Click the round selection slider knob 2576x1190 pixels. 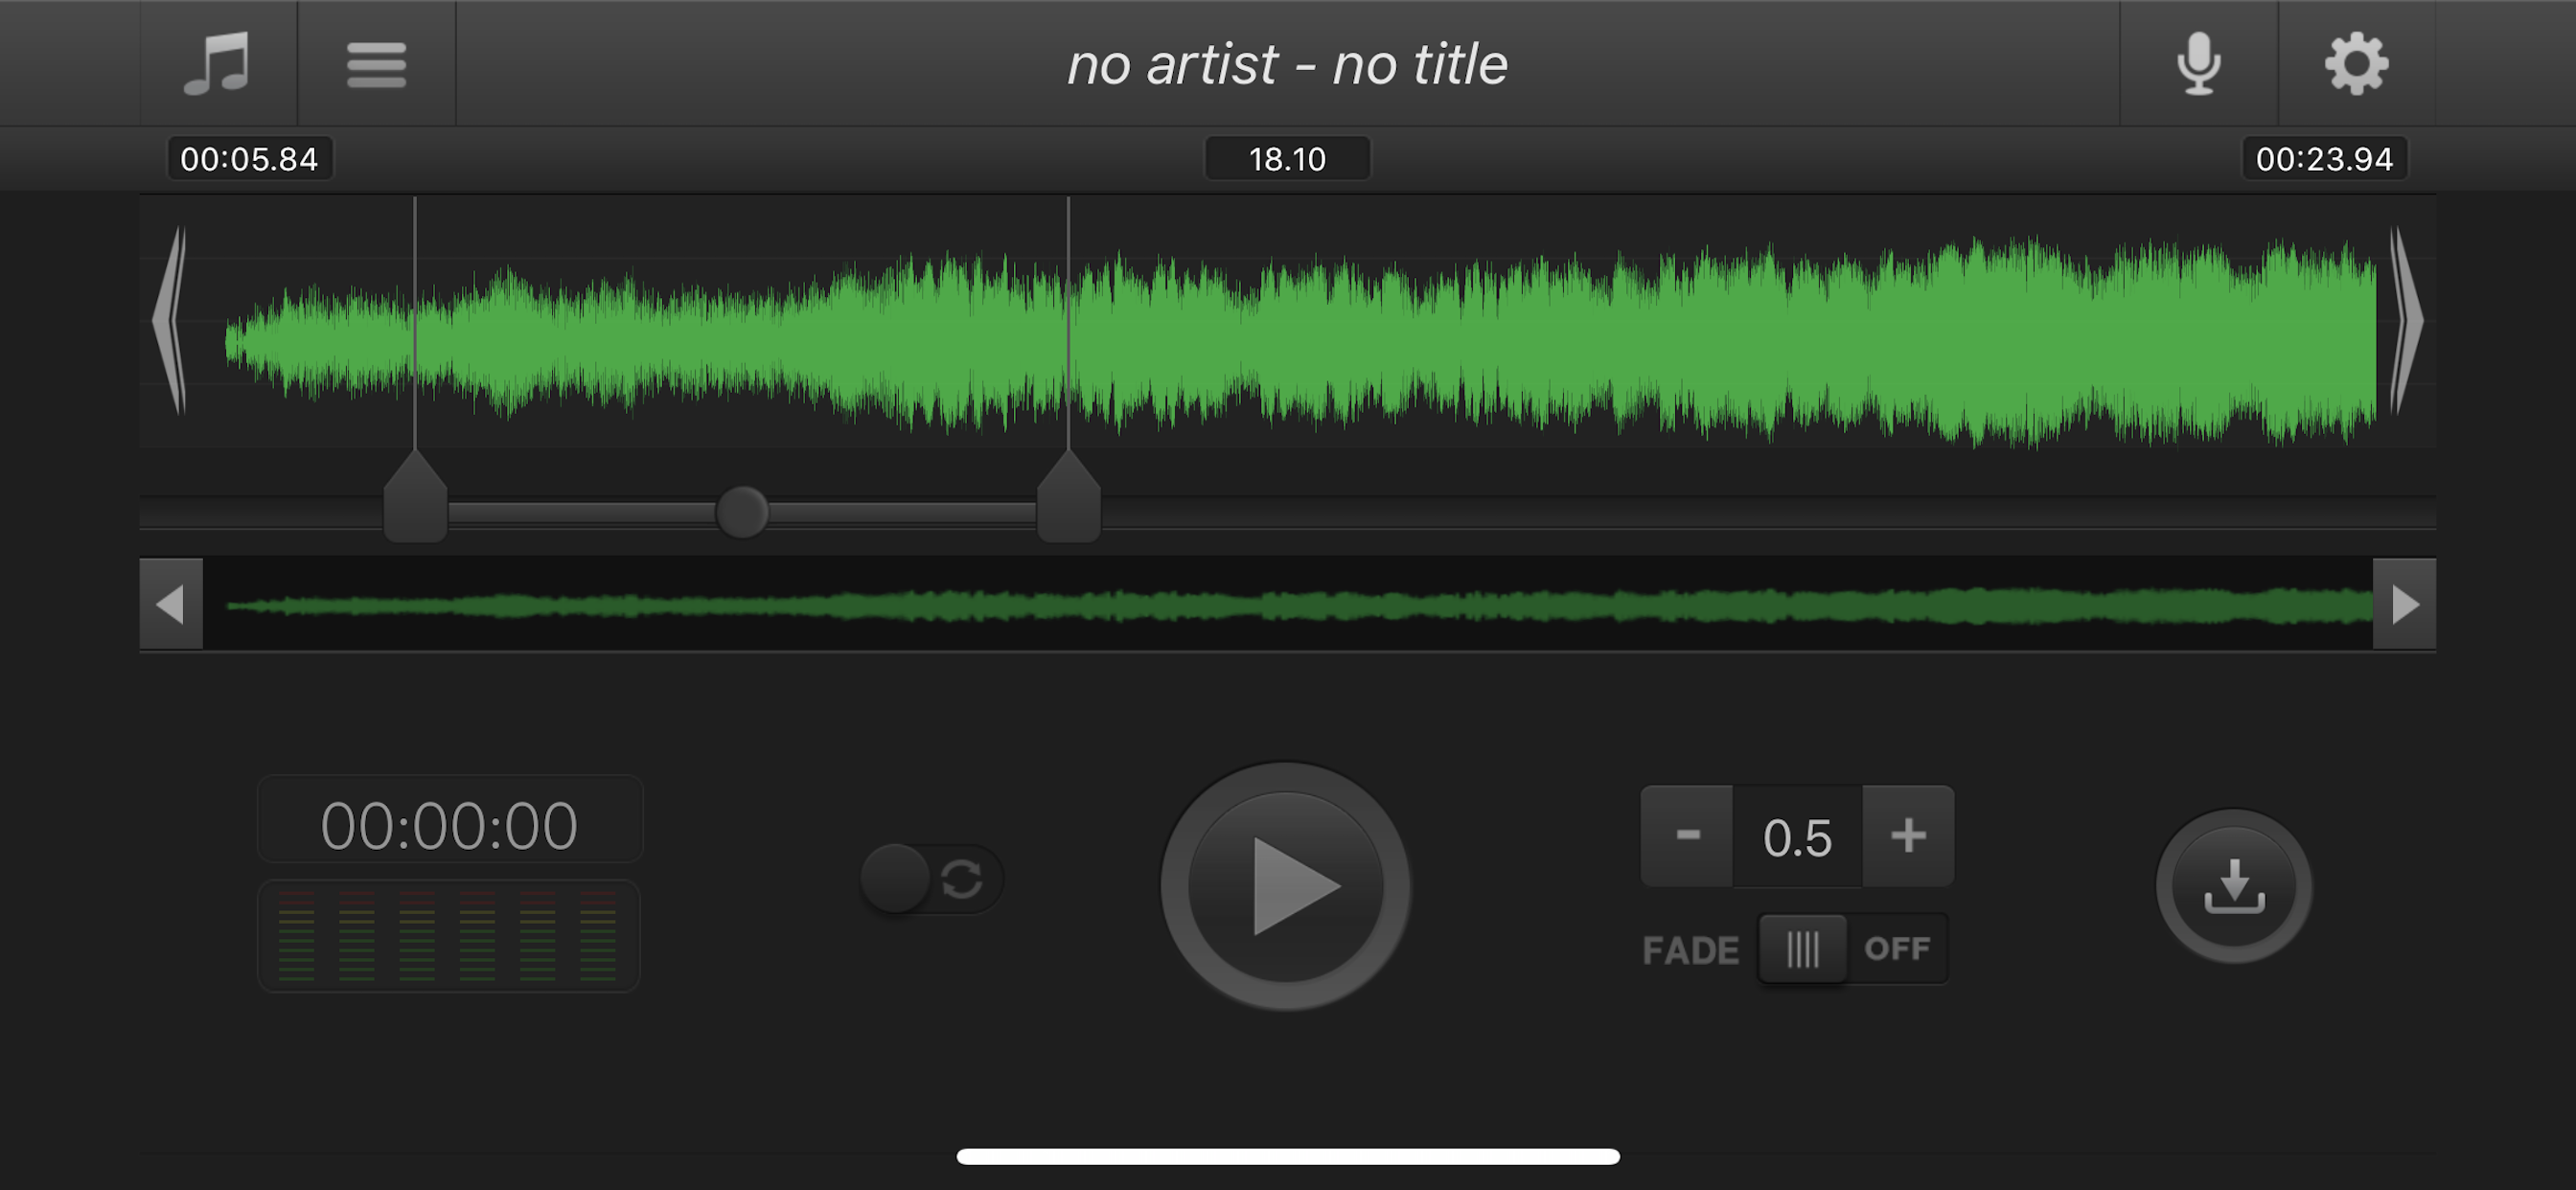742,512
